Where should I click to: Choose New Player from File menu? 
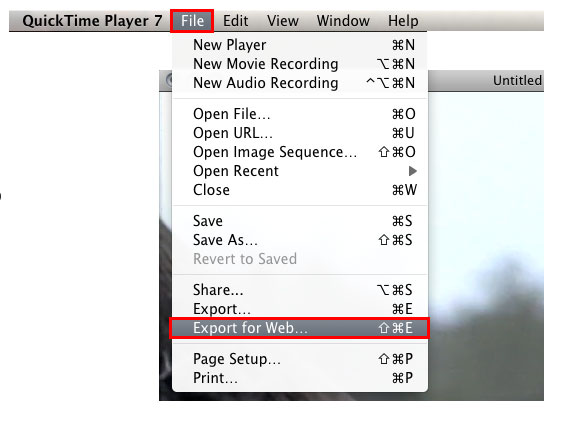pos(300,45)
